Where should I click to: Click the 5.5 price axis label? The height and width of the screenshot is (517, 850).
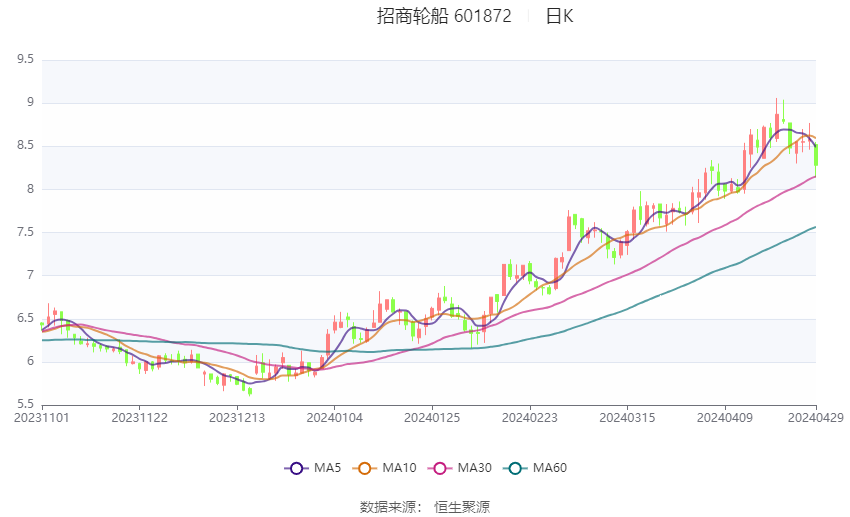[25, 404]
